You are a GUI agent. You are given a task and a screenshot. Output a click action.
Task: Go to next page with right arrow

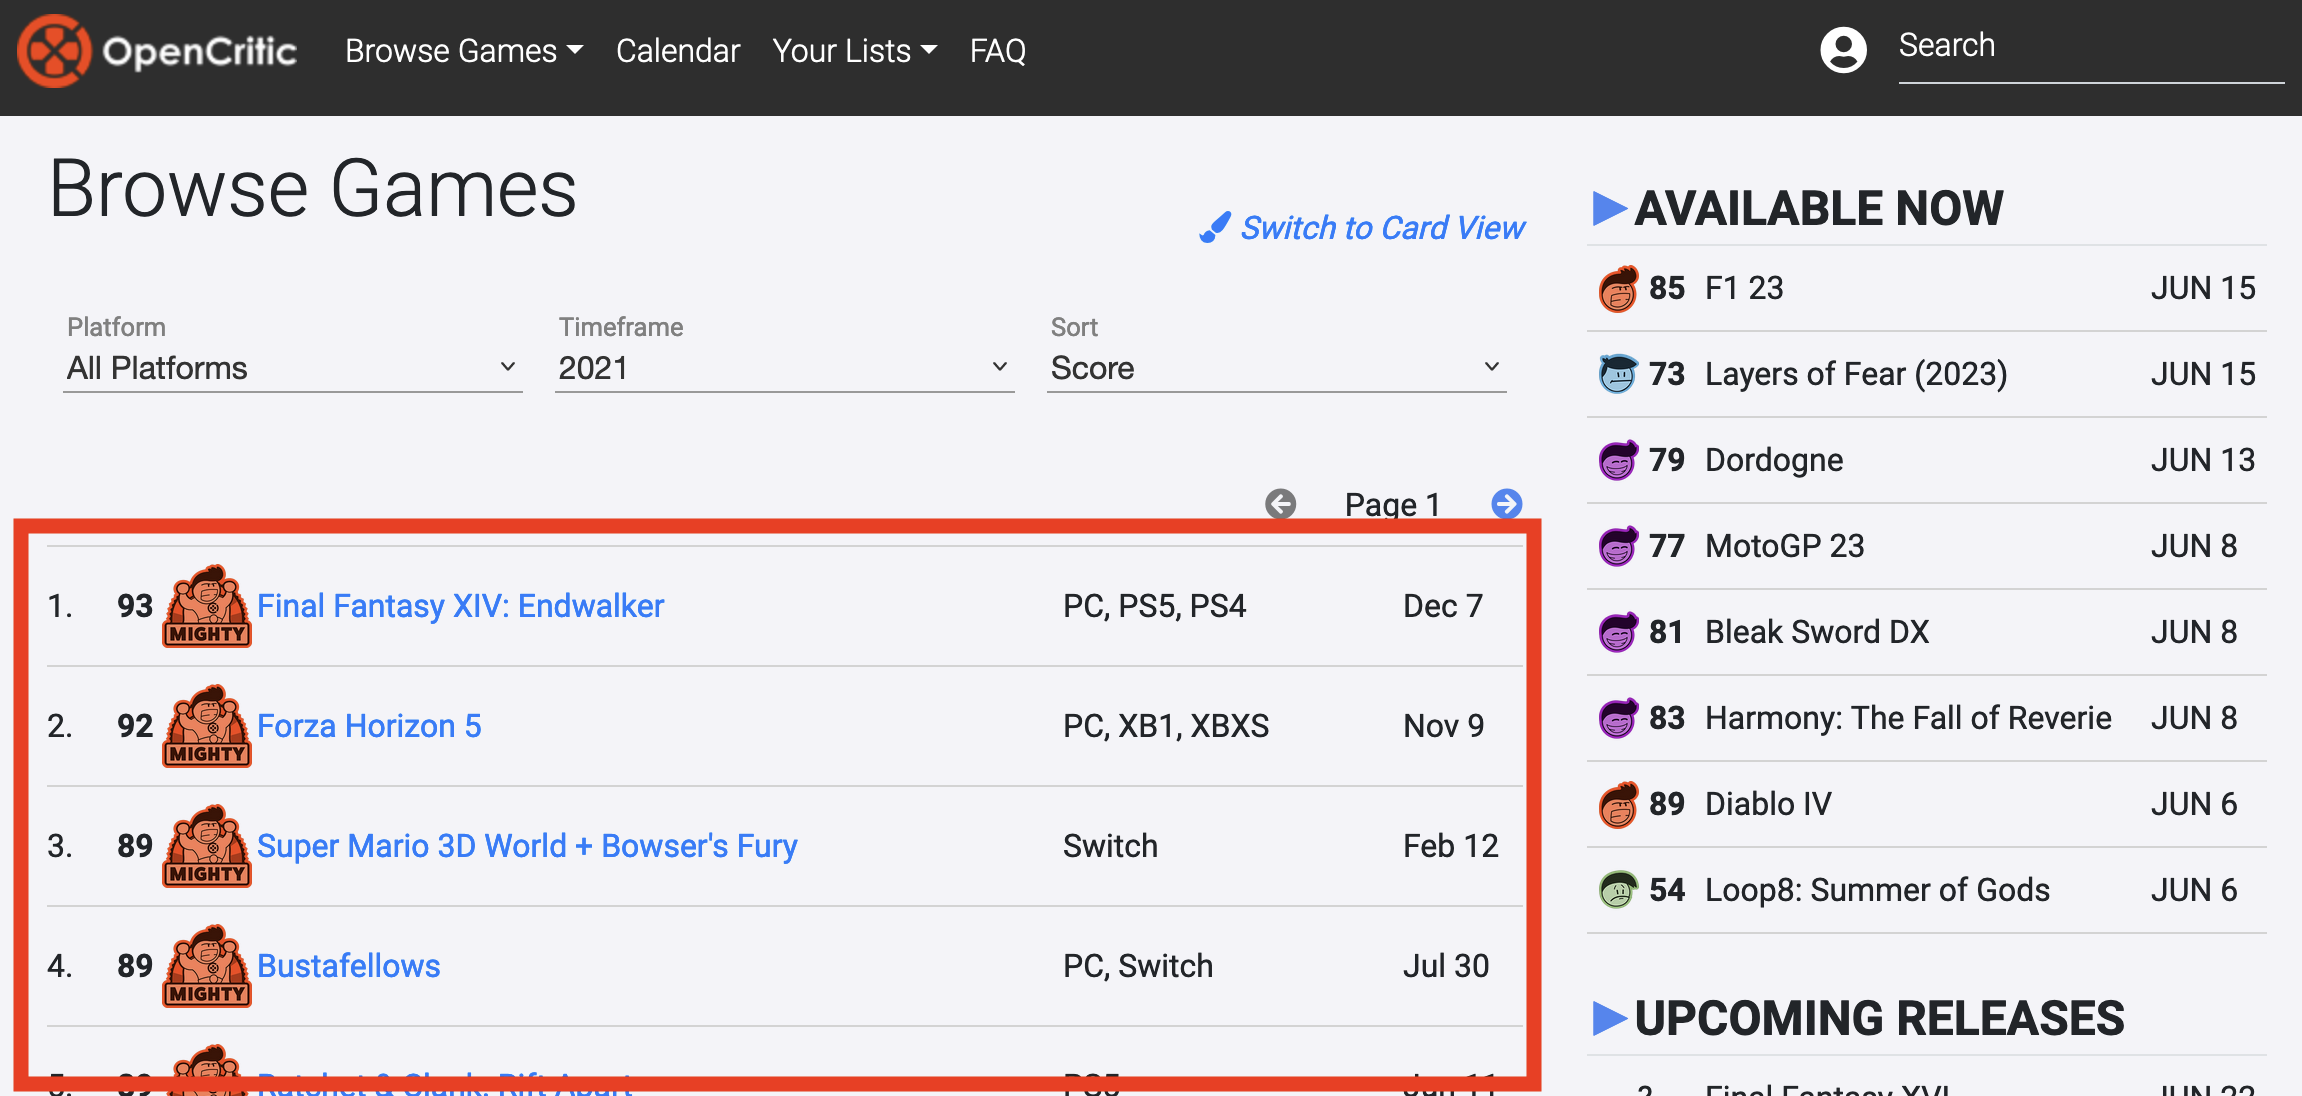(1507, 504)
